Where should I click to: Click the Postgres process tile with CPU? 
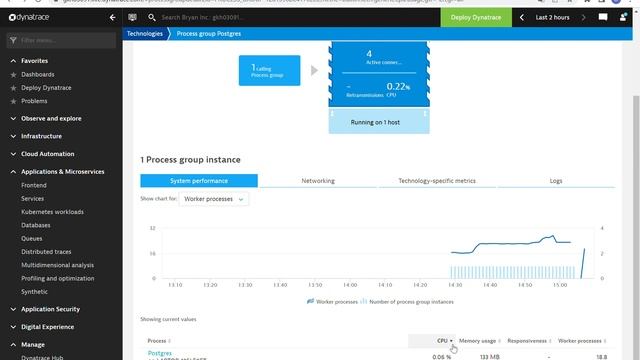379,73
